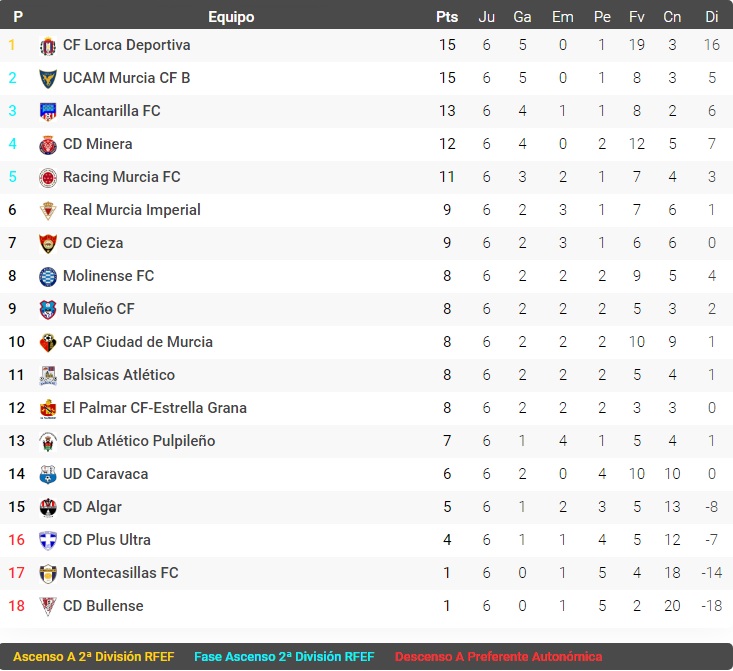Open El Palmar CF-Estrella Grana team link

pos(154,408)
